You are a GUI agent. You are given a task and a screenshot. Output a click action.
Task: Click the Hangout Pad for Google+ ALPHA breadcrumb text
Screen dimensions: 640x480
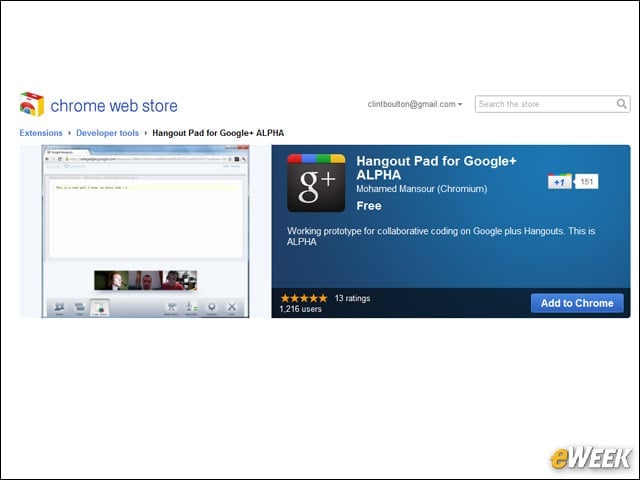pos(218,133)
